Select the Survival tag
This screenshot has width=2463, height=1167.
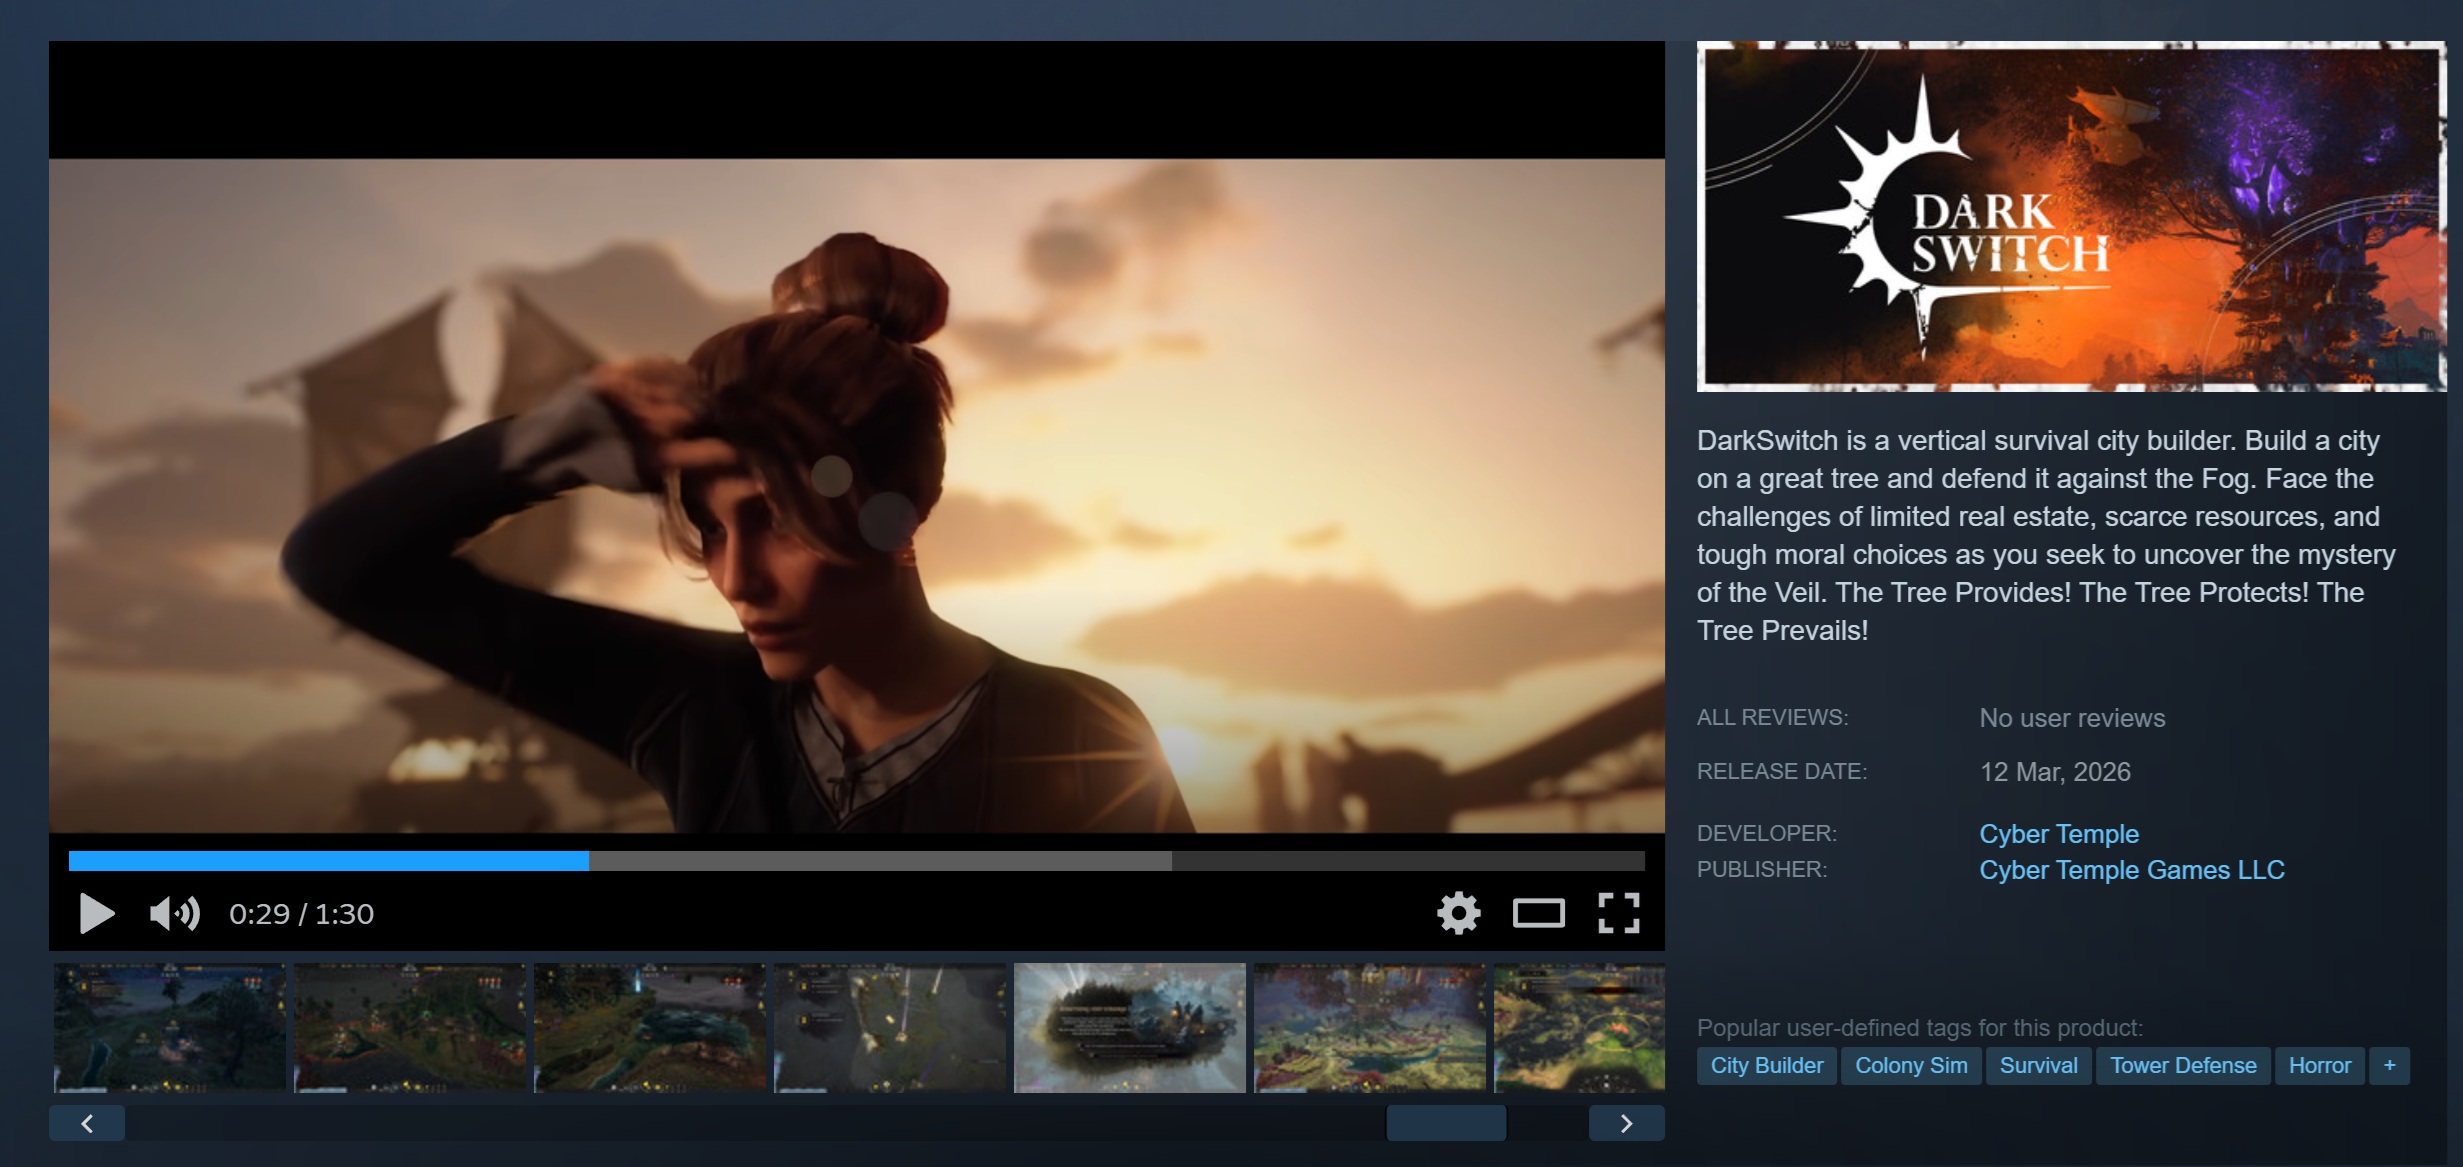(x=2038, y=1065)
